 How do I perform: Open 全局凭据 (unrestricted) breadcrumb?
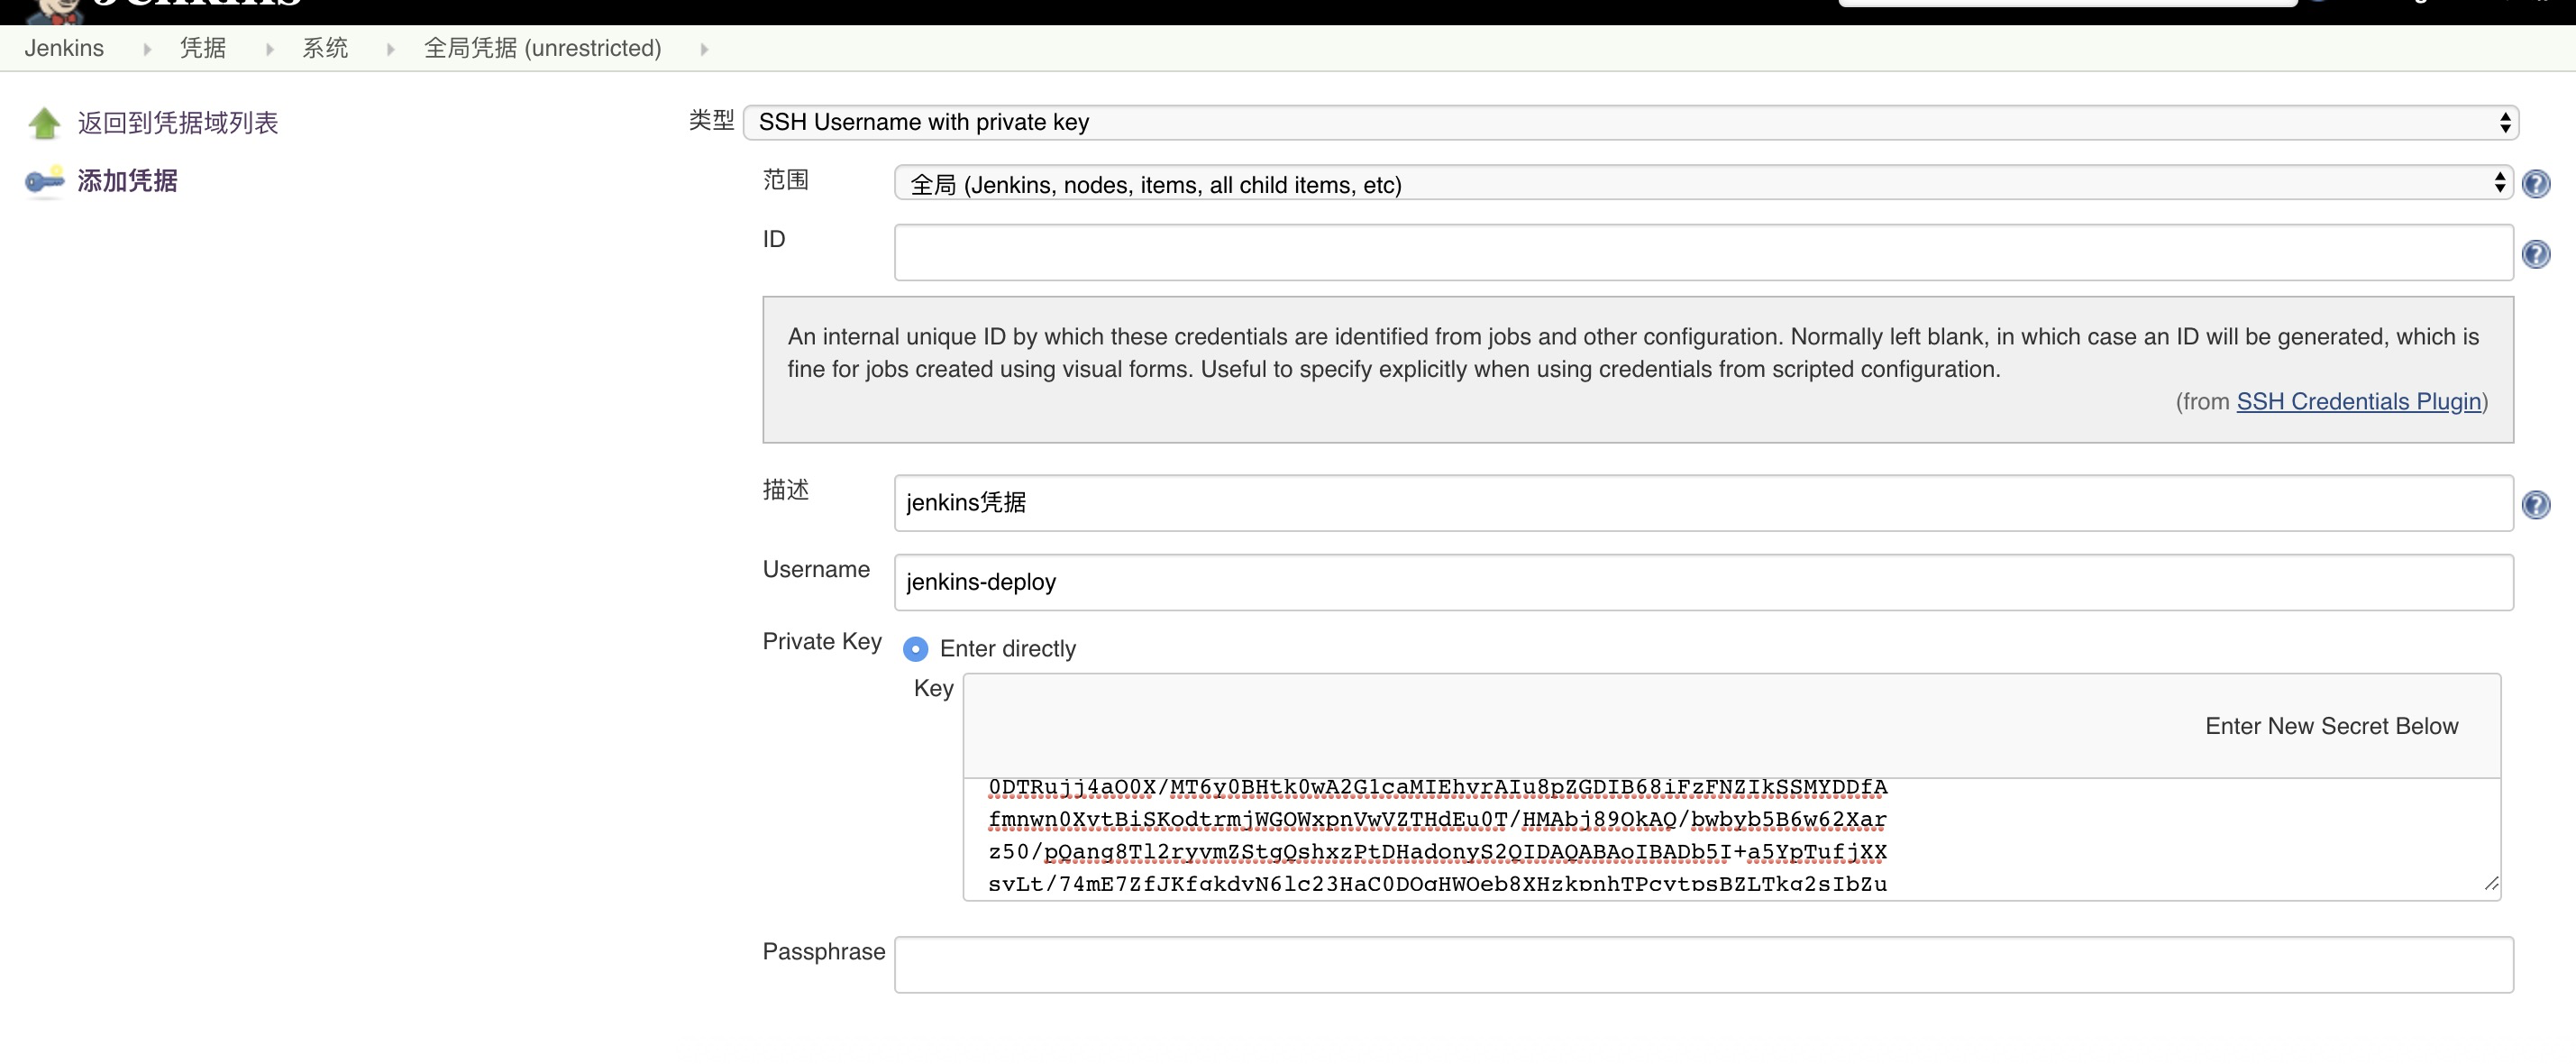click(542, 48)
